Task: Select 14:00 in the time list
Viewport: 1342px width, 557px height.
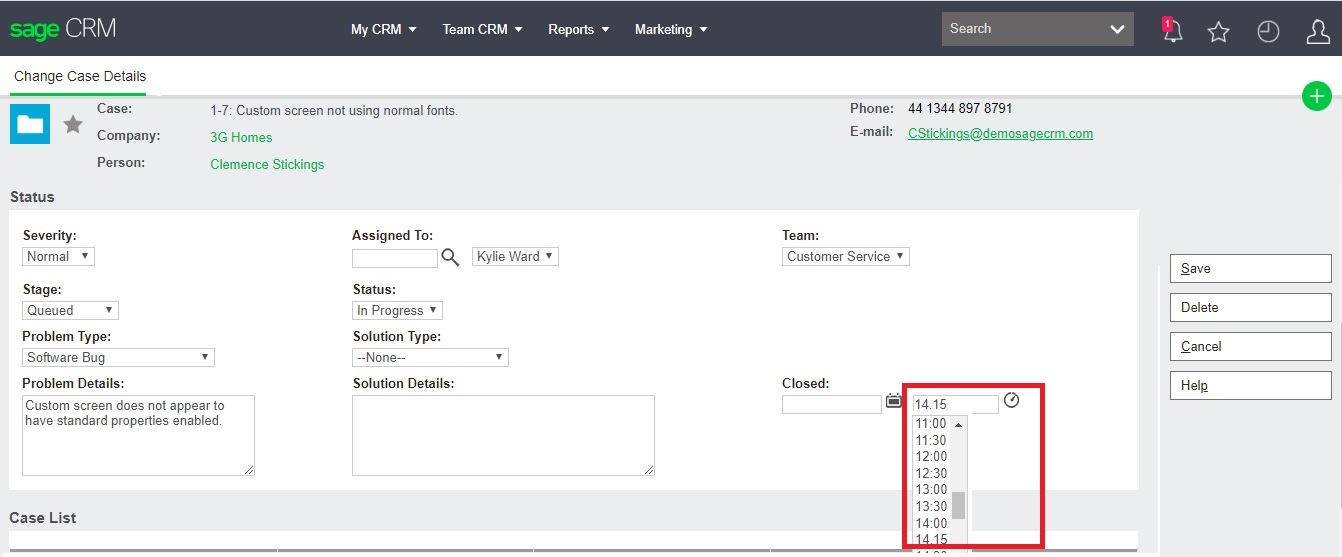Action: click(x=931, y=523)
